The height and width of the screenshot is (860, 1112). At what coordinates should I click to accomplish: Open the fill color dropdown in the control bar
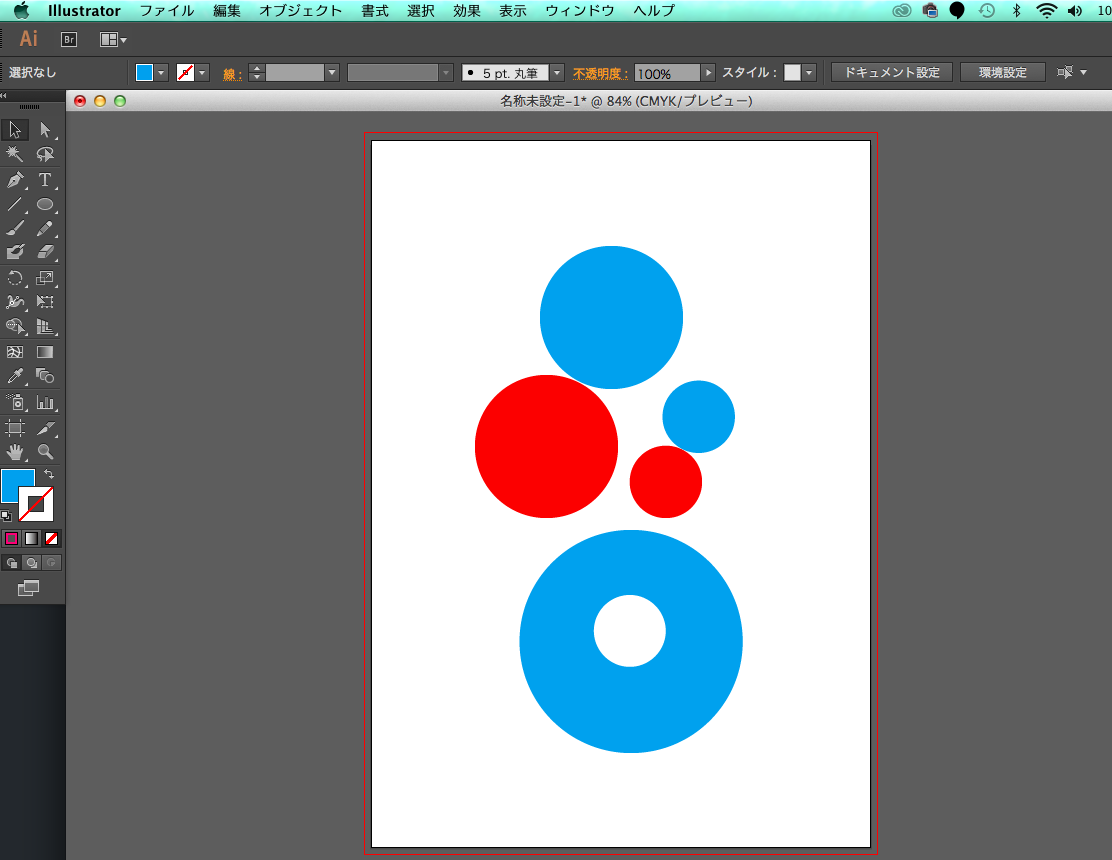point(161,72)
